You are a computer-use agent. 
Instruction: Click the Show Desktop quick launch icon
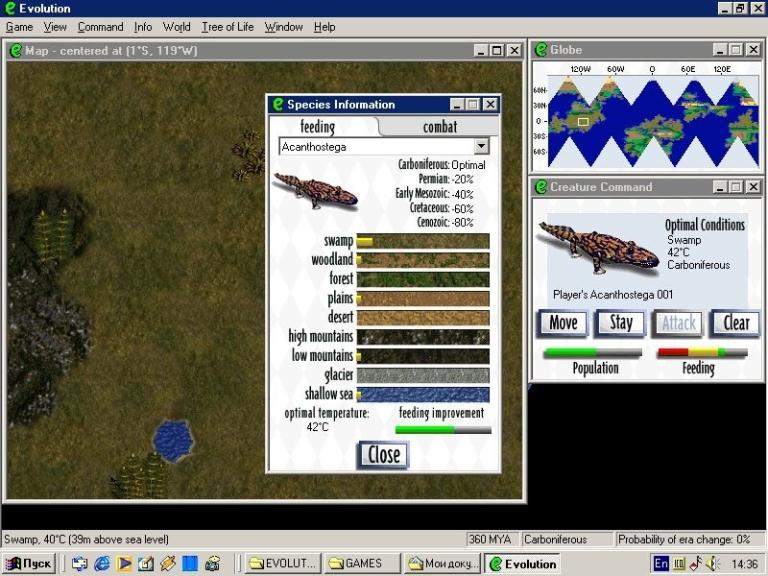click(x=80, y=564)
